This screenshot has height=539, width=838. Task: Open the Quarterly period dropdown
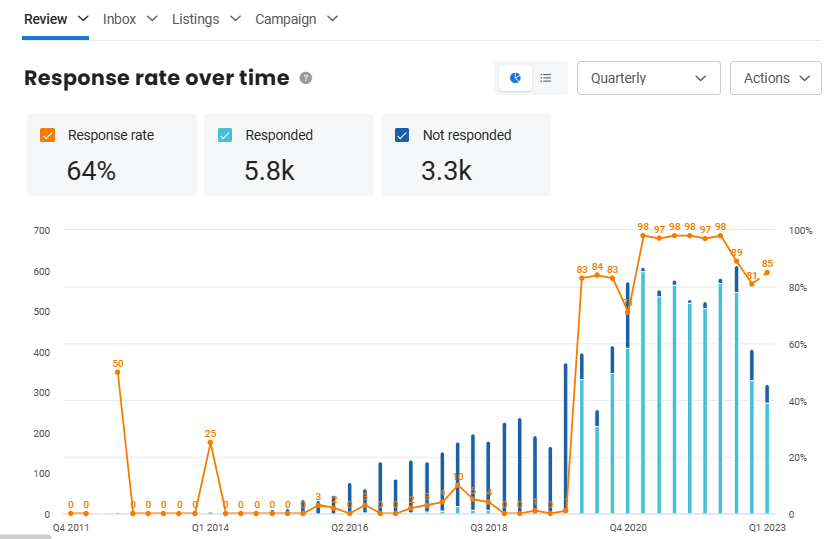coord(649,78)
